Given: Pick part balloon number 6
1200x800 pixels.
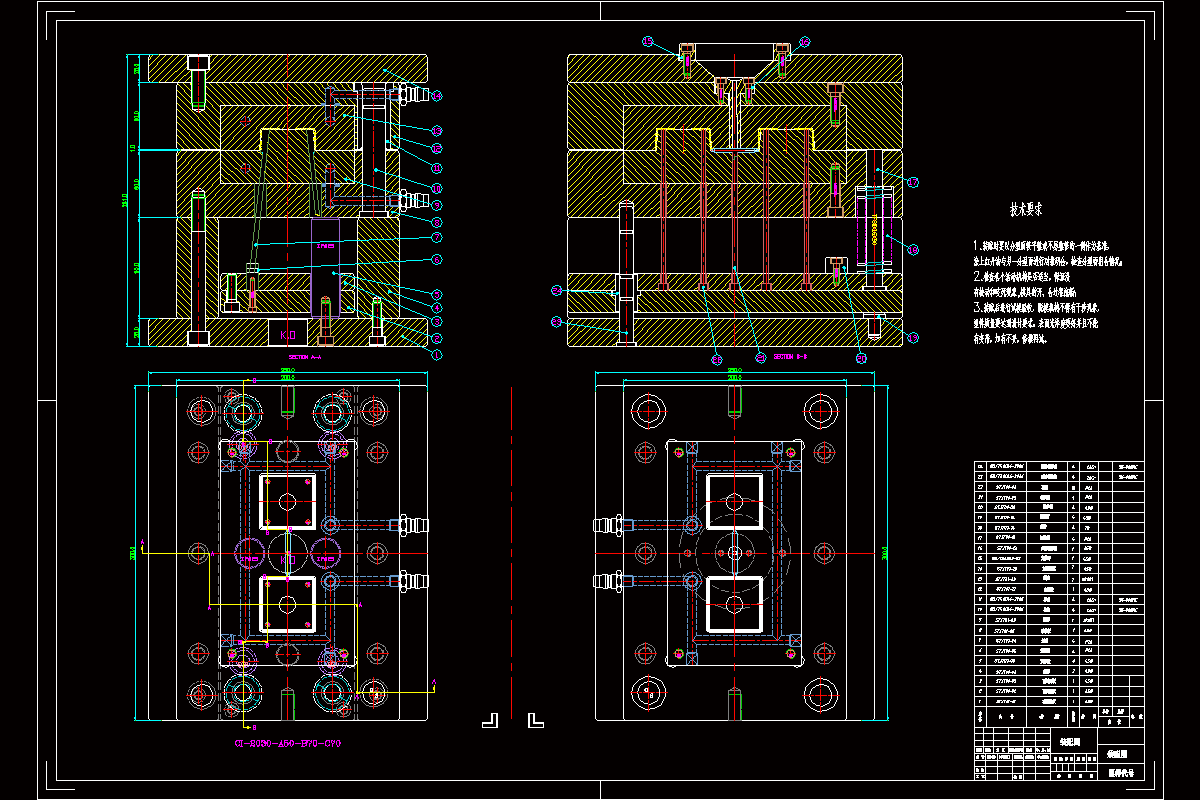Looking at the screenshot, I should tap(437, 259).
